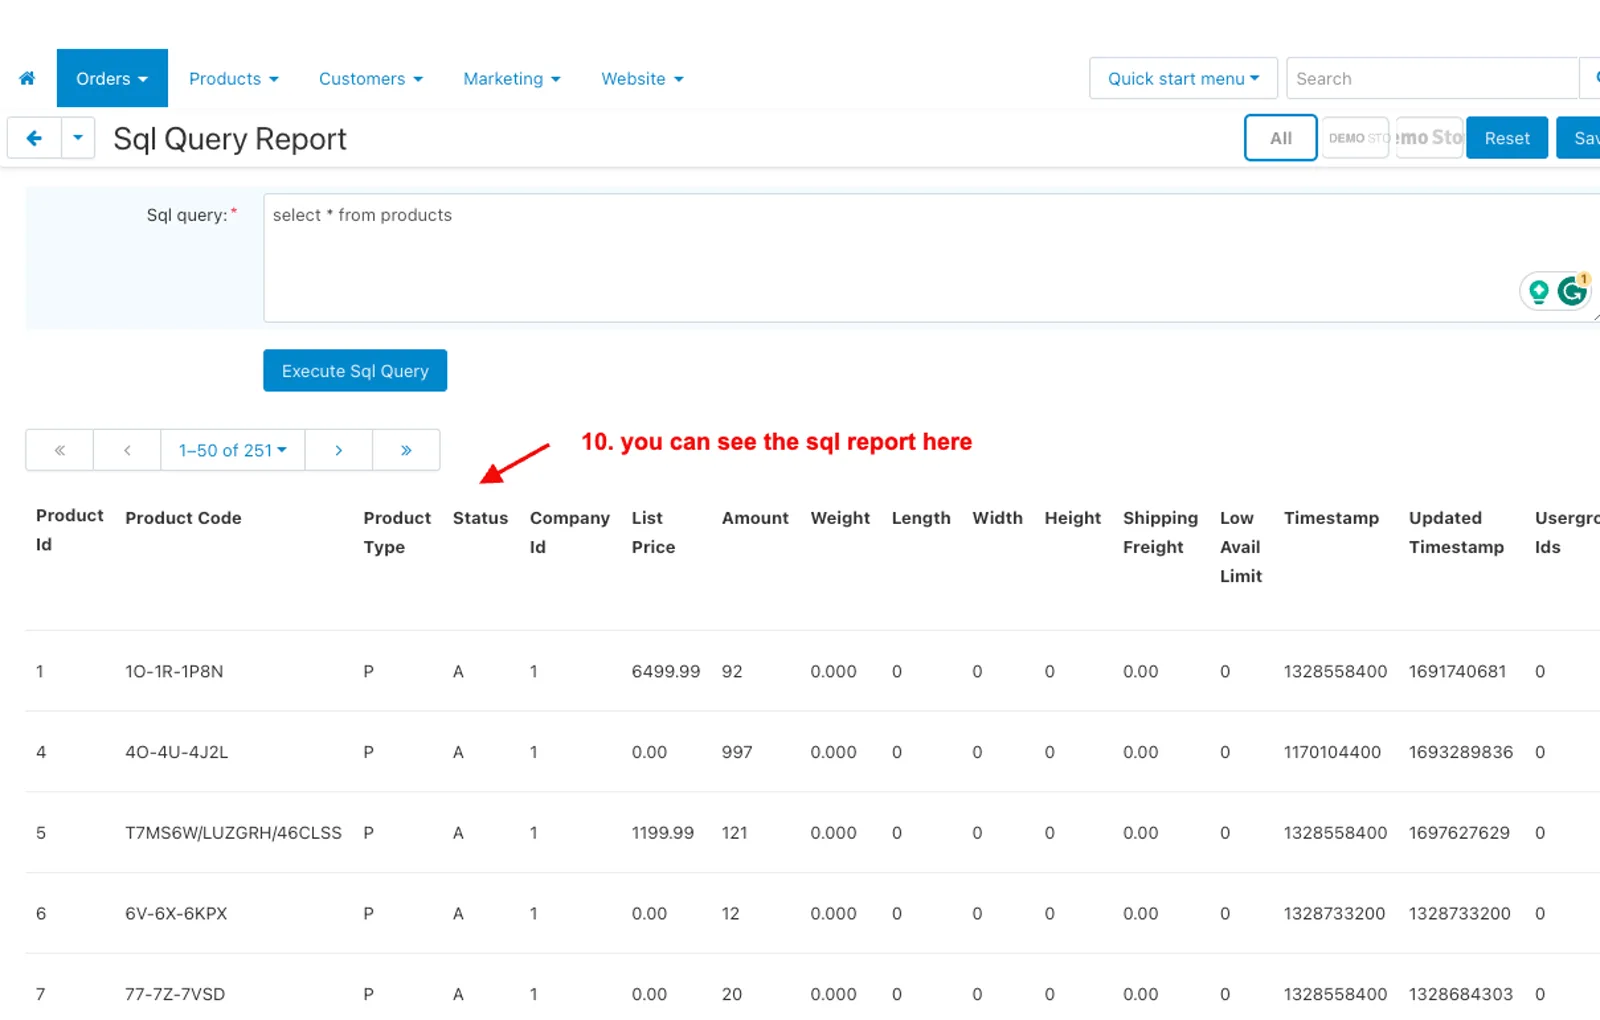Open the home dashboard icon
Image resolution: width=1600 pixels, height=1020 pixels.
27,78
